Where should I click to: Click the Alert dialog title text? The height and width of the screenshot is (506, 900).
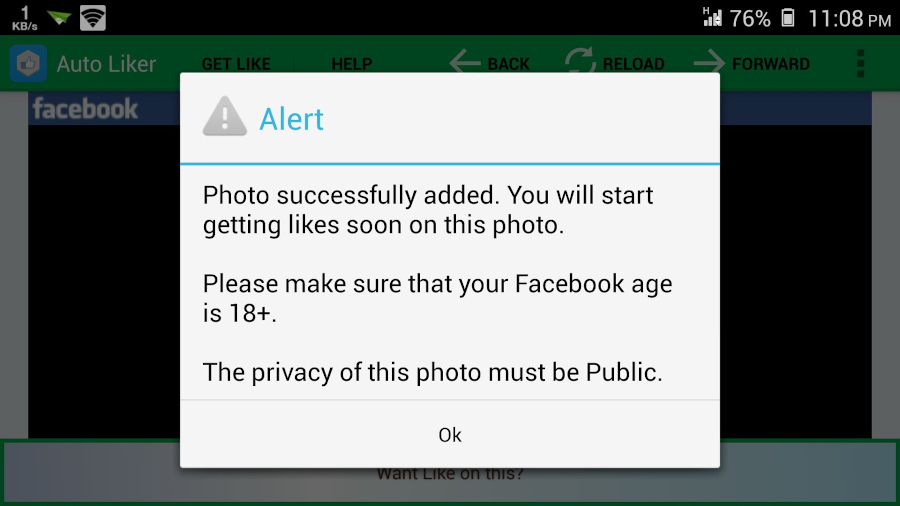tap(292, 119)
